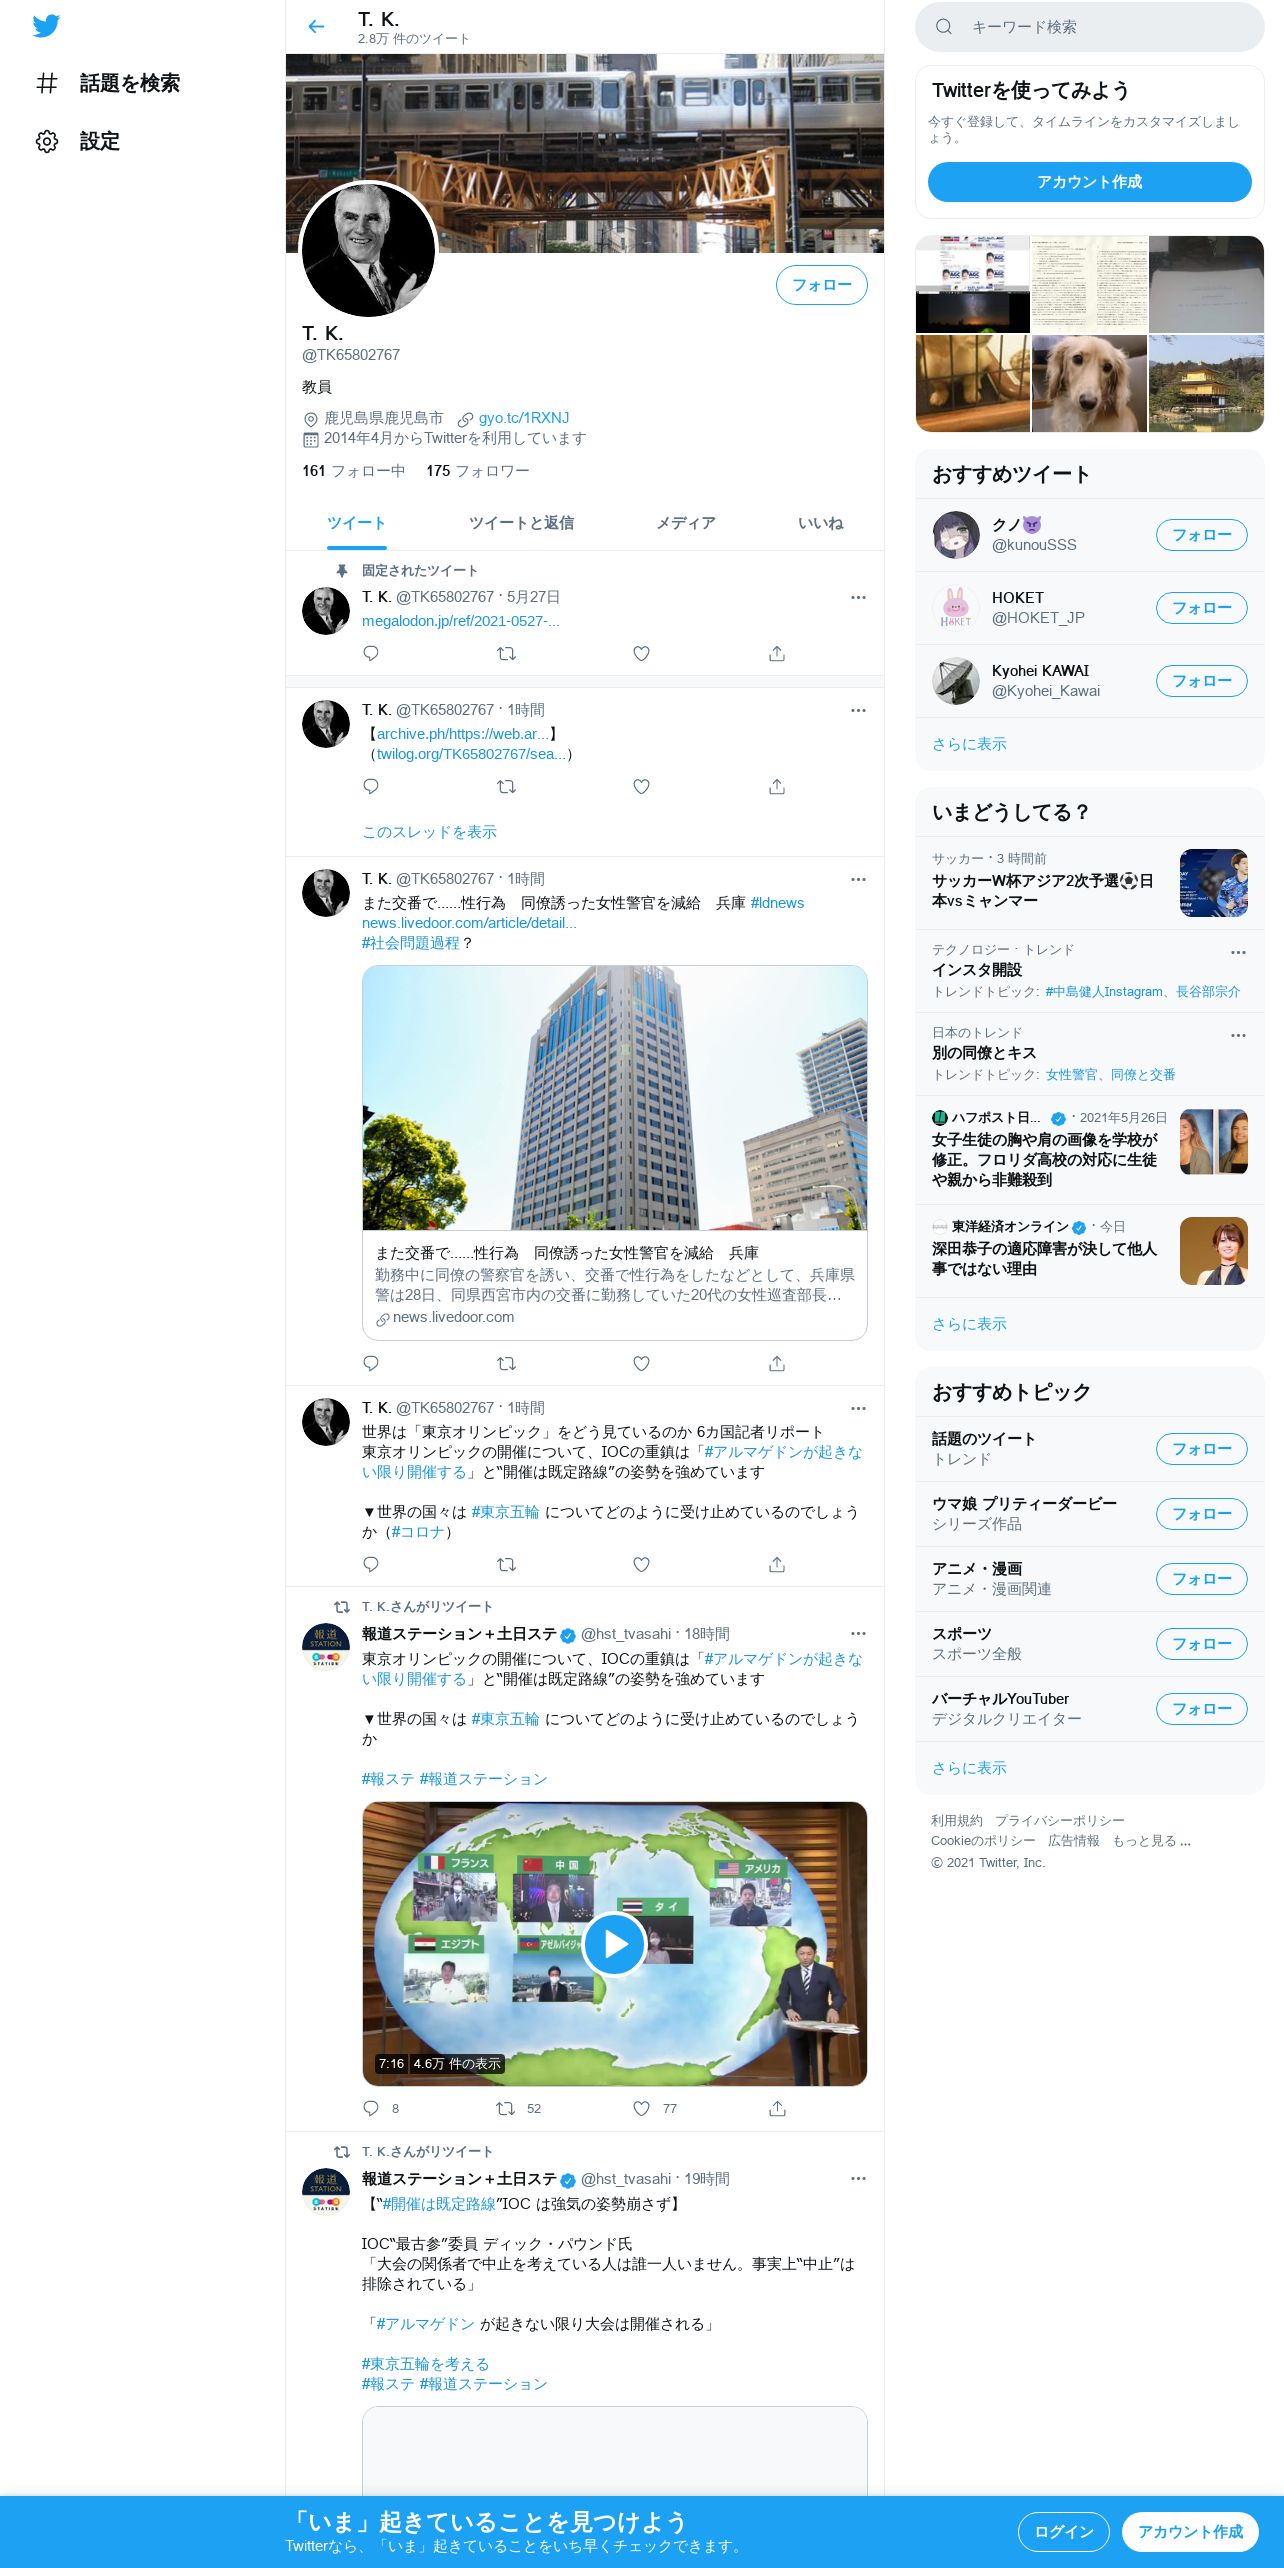Click もっと見る in the footer

pyautogui.click(x=1151, y=1841)
